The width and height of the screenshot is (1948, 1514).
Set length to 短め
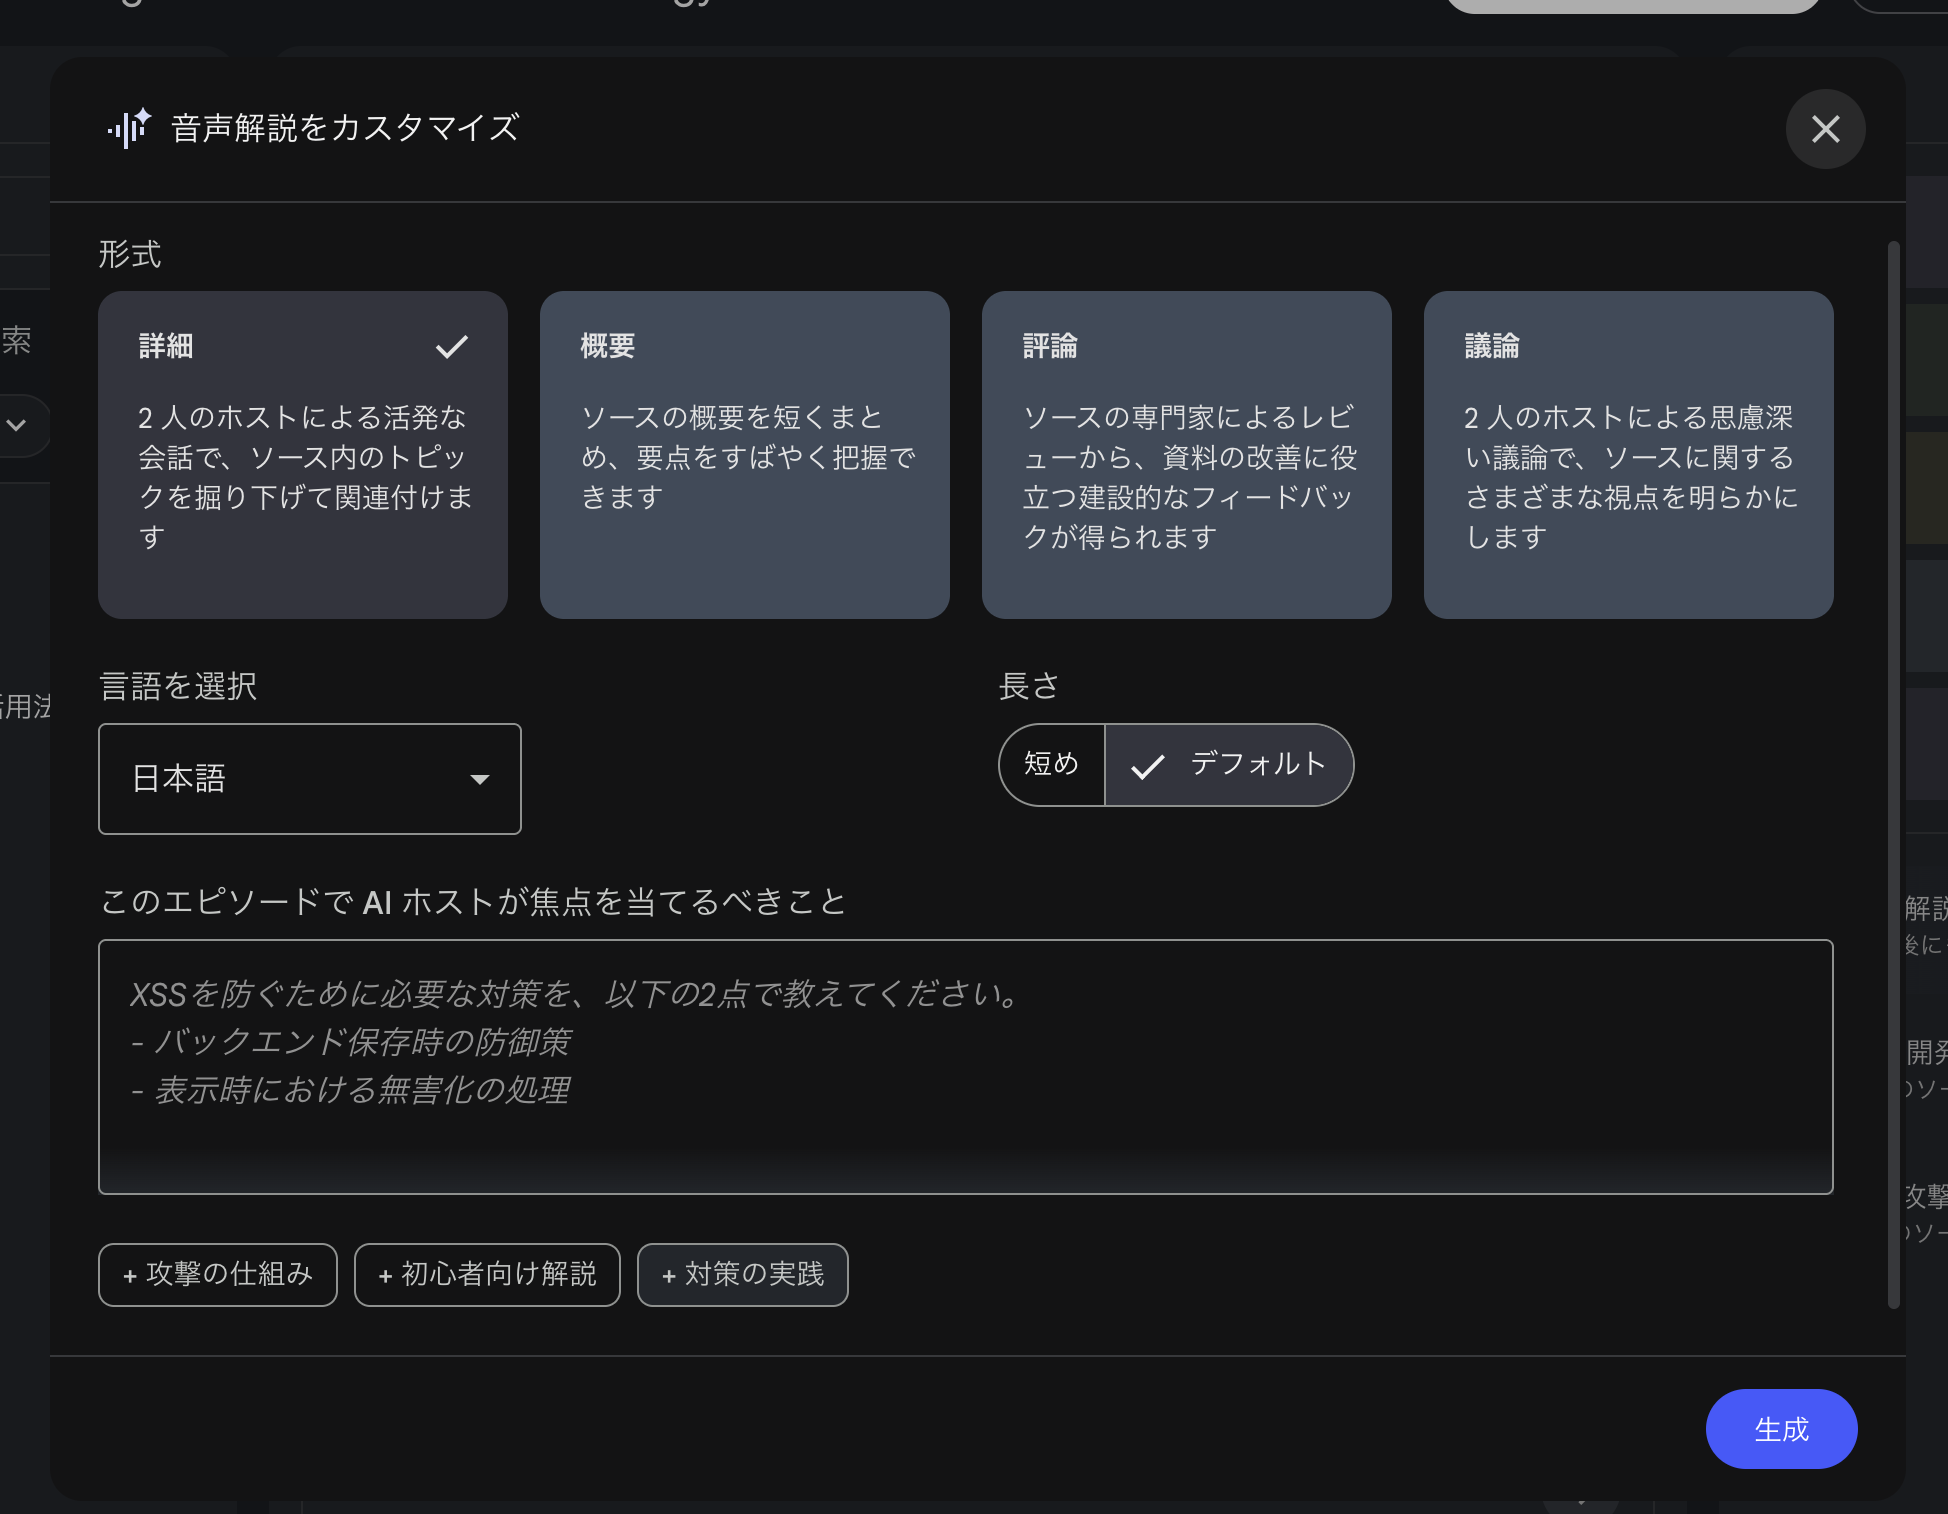click(1052, 765)
